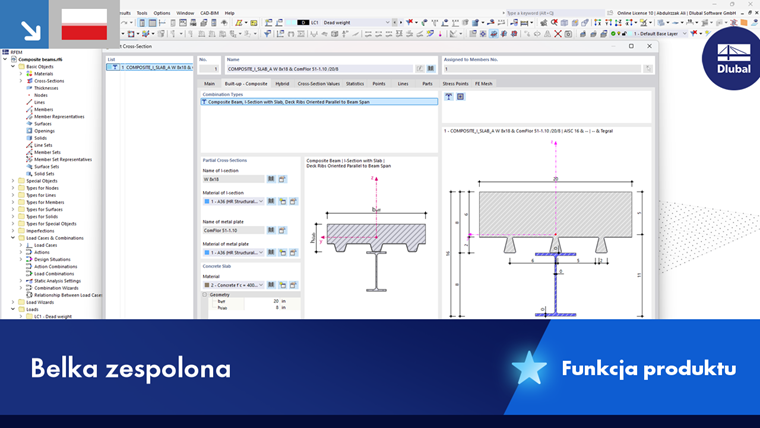The height and width of the screenshot is (428, 760).
Task: Click brown color swatch of concrete material
Action: [x=207, y=285]
